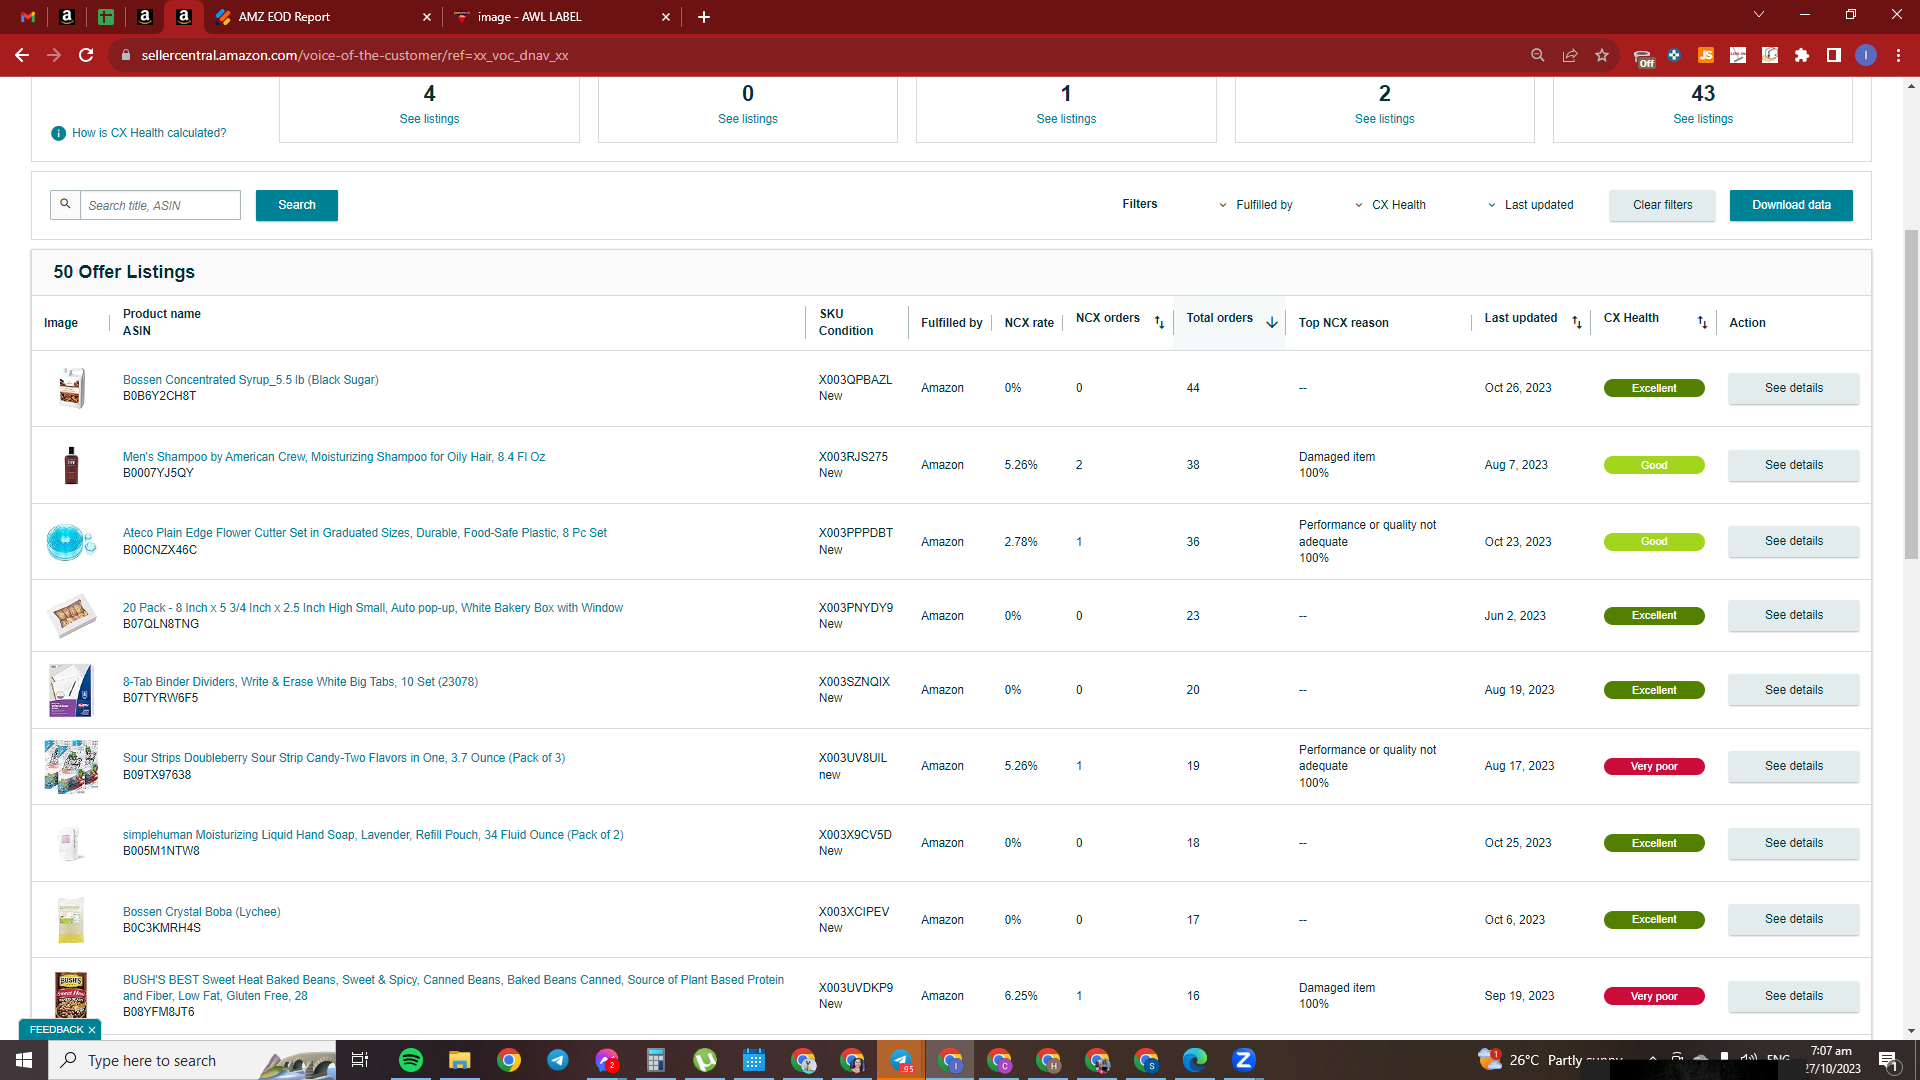The height and width of the screenshot is (1080, 1920).
Task: Click Good badge for Men's Shampoo row
Action: pos(1654,465)
